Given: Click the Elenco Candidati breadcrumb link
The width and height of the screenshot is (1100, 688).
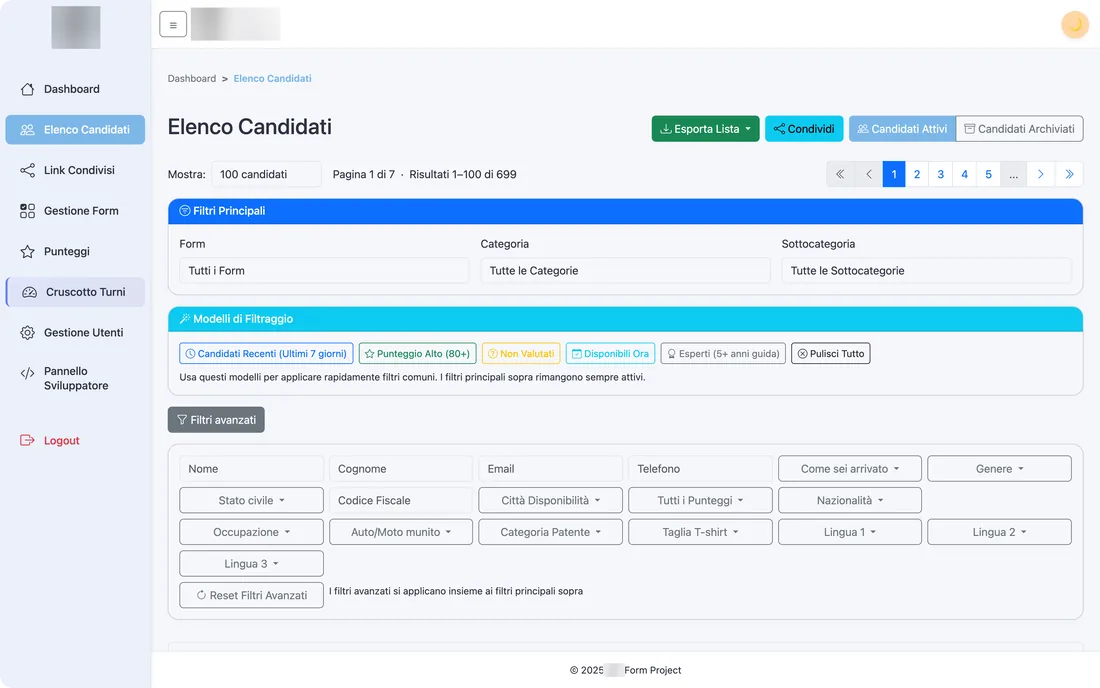Looking at the screenshot, I should click(x=272, y=79).
